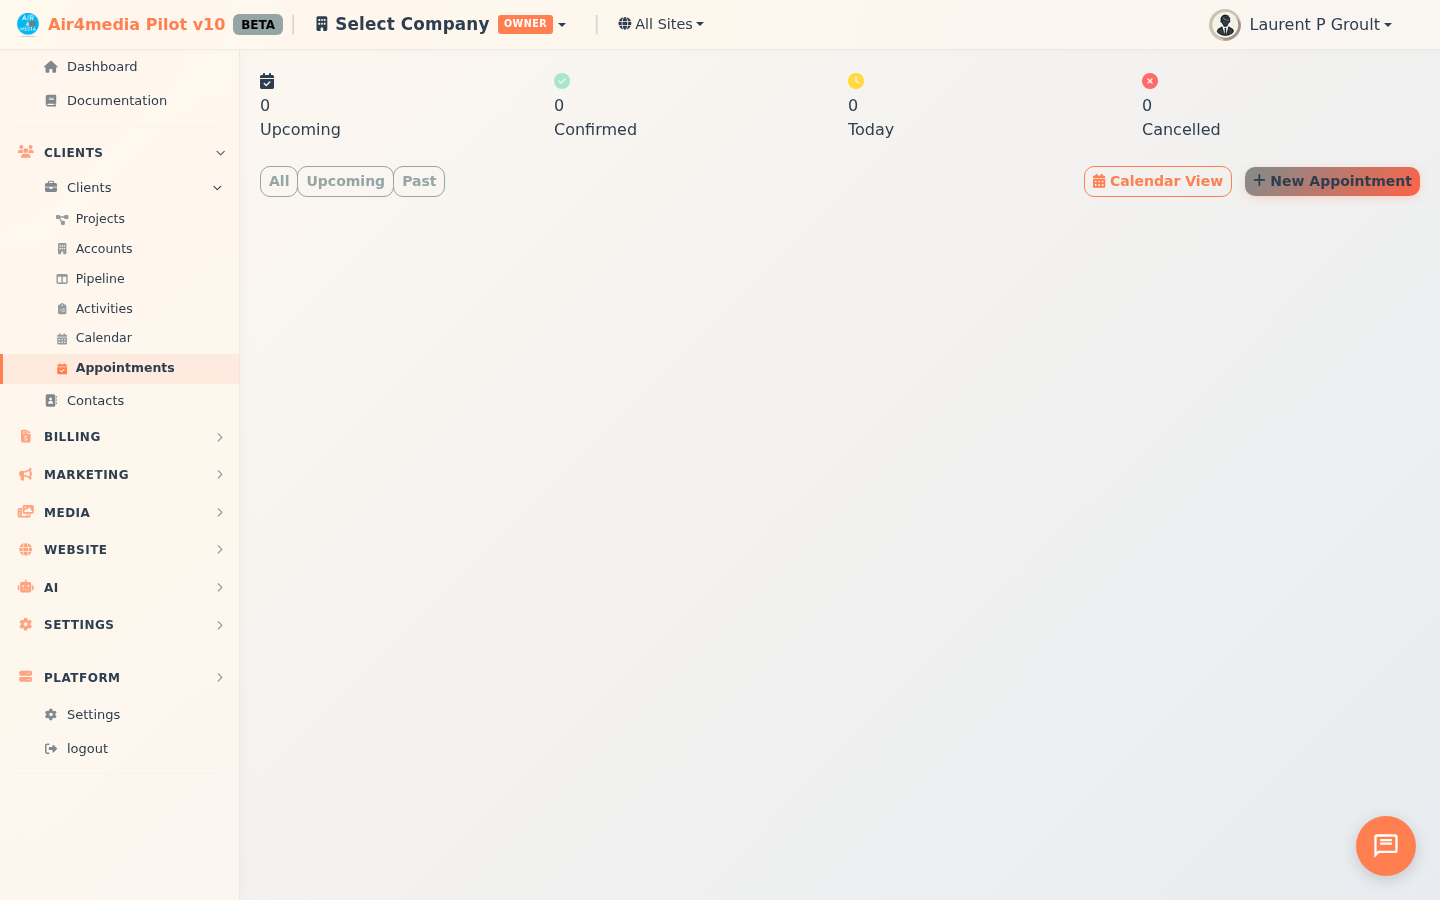Filter appointments by Upcoming
Image resolution: width=1440 pixels, height=900 pixels.
pos(345,181)
